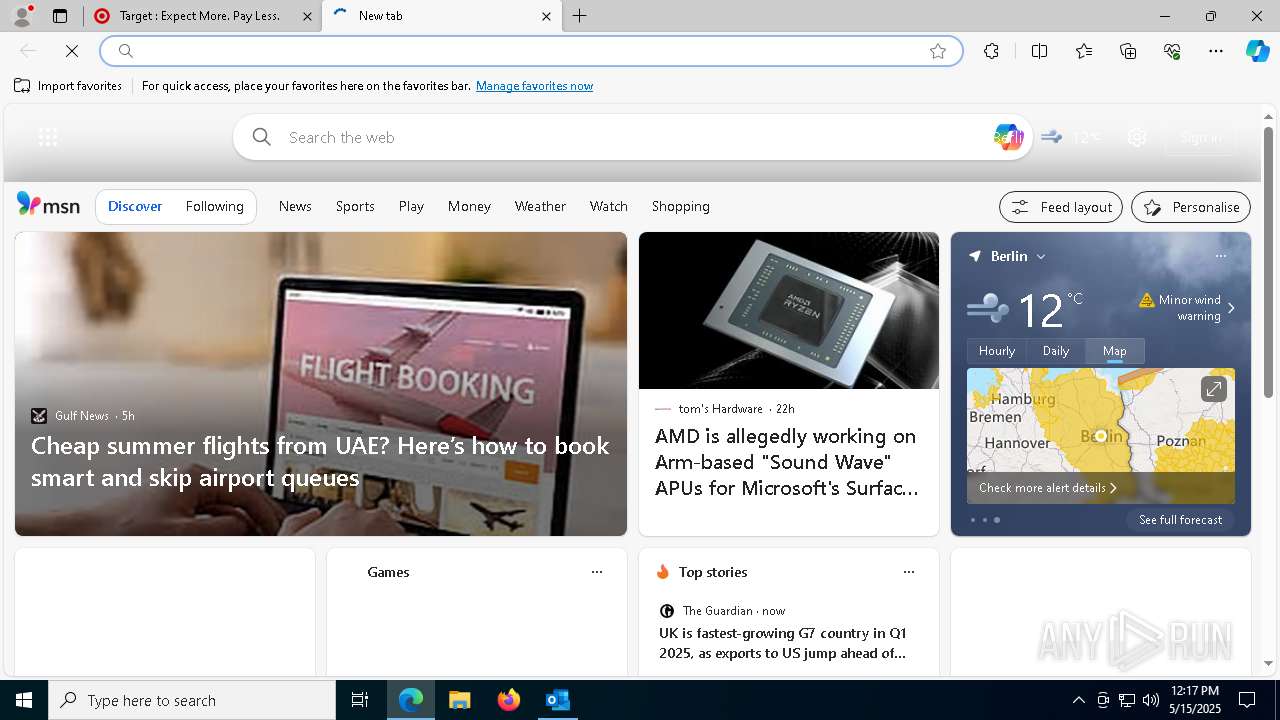1280x720 pixels.
Task: Open the browser profile icon
Action: coord(22,16)
